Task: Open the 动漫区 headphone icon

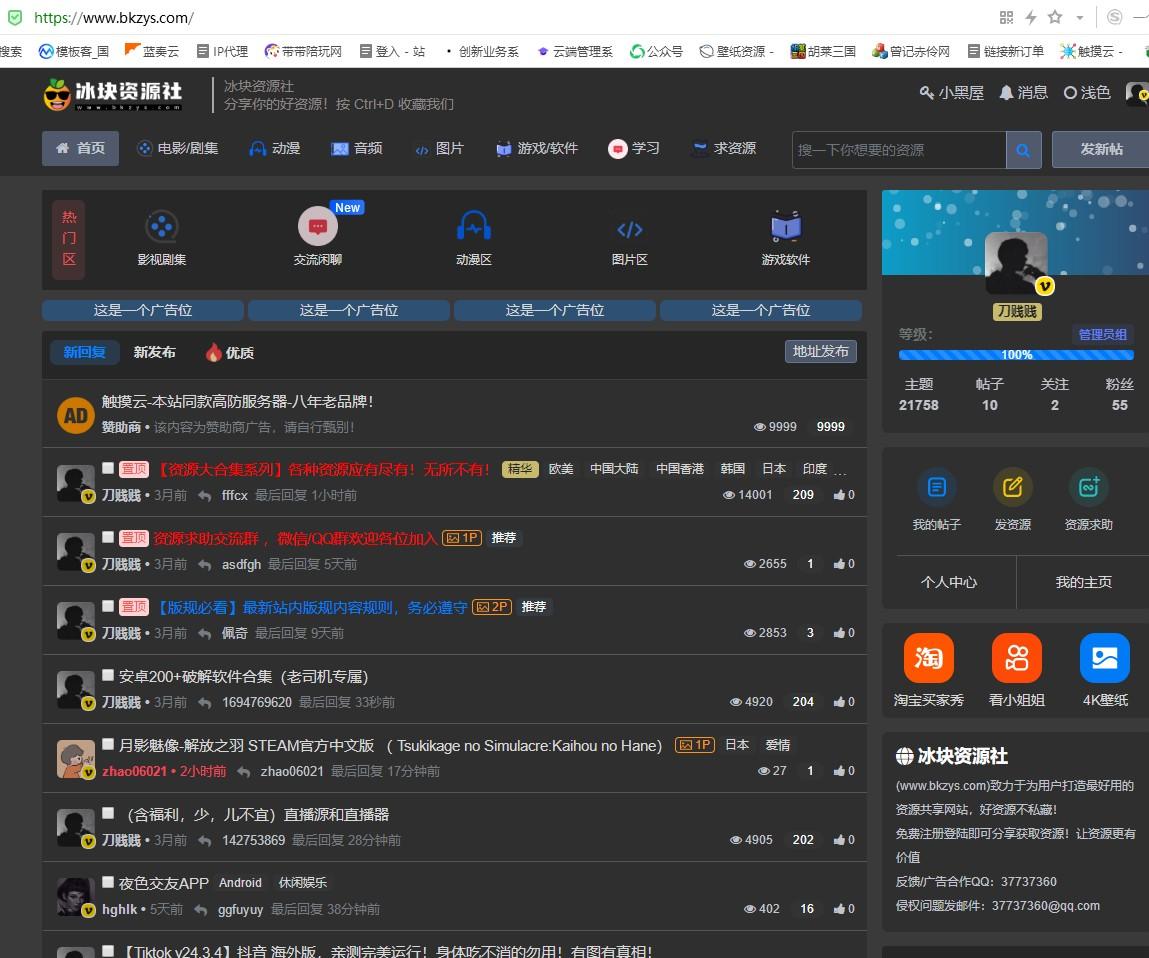Action: [x=473, y=228]
